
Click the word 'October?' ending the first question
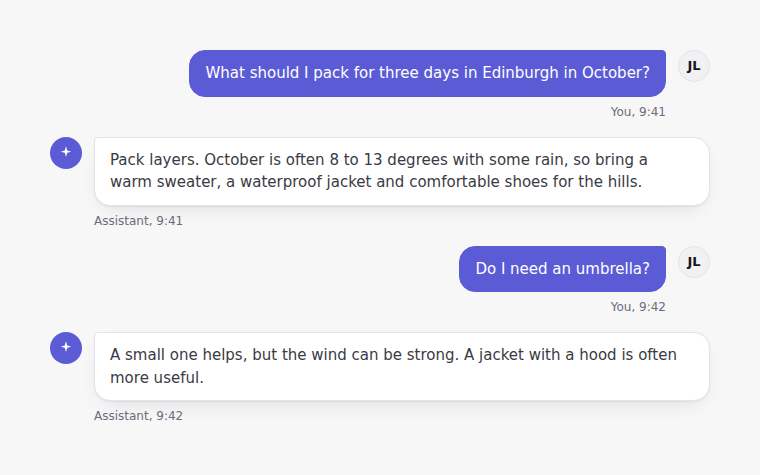[x=616, y=73]
